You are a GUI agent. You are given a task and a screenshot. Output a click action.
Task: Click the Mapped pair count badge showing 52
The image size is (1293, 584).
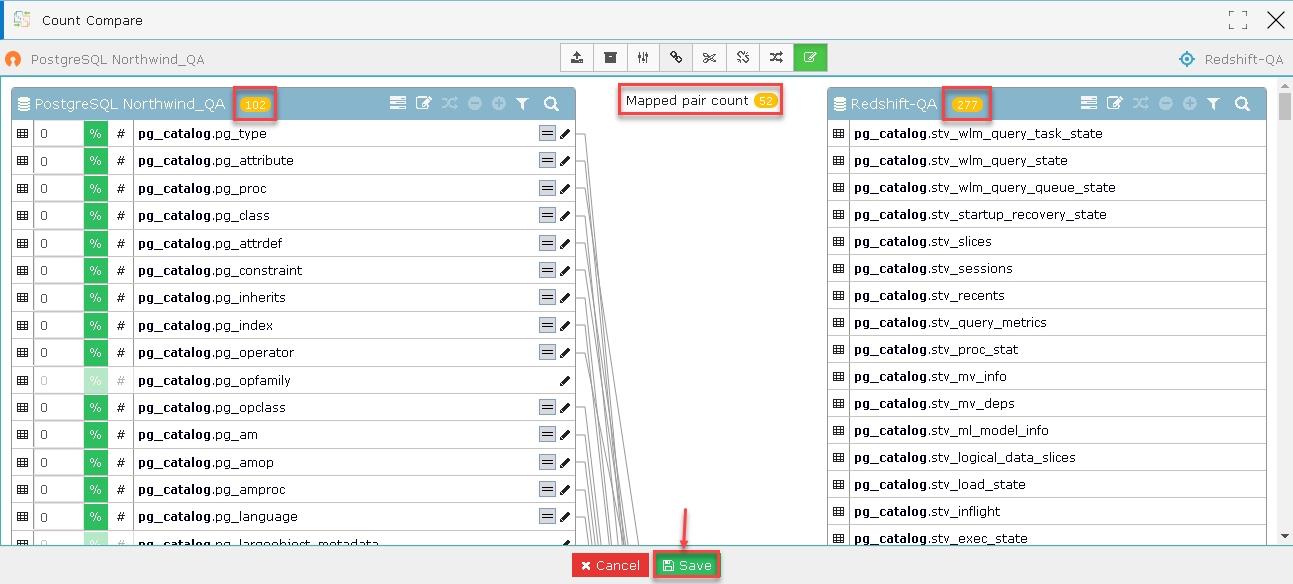coord(761,100)
